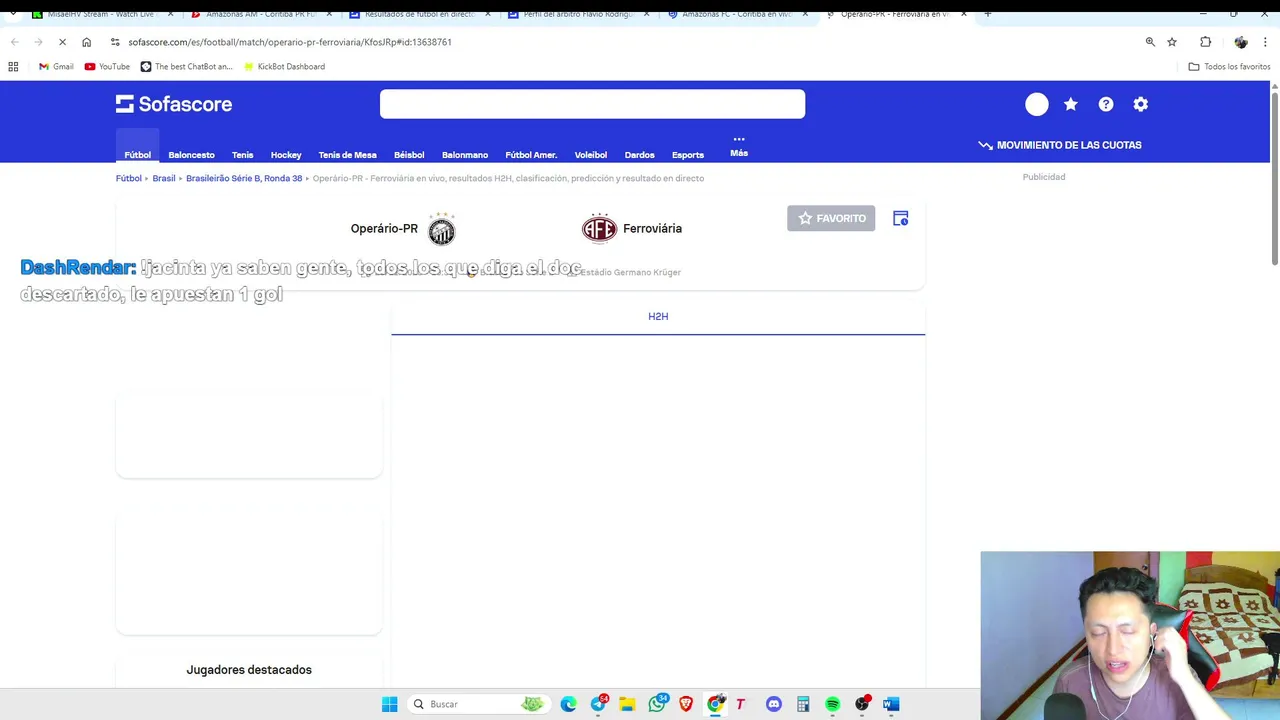The width and height of the screenshot is (1280, 720).
Task: Click the Operário-PR team name
Action: coord(384,229)
